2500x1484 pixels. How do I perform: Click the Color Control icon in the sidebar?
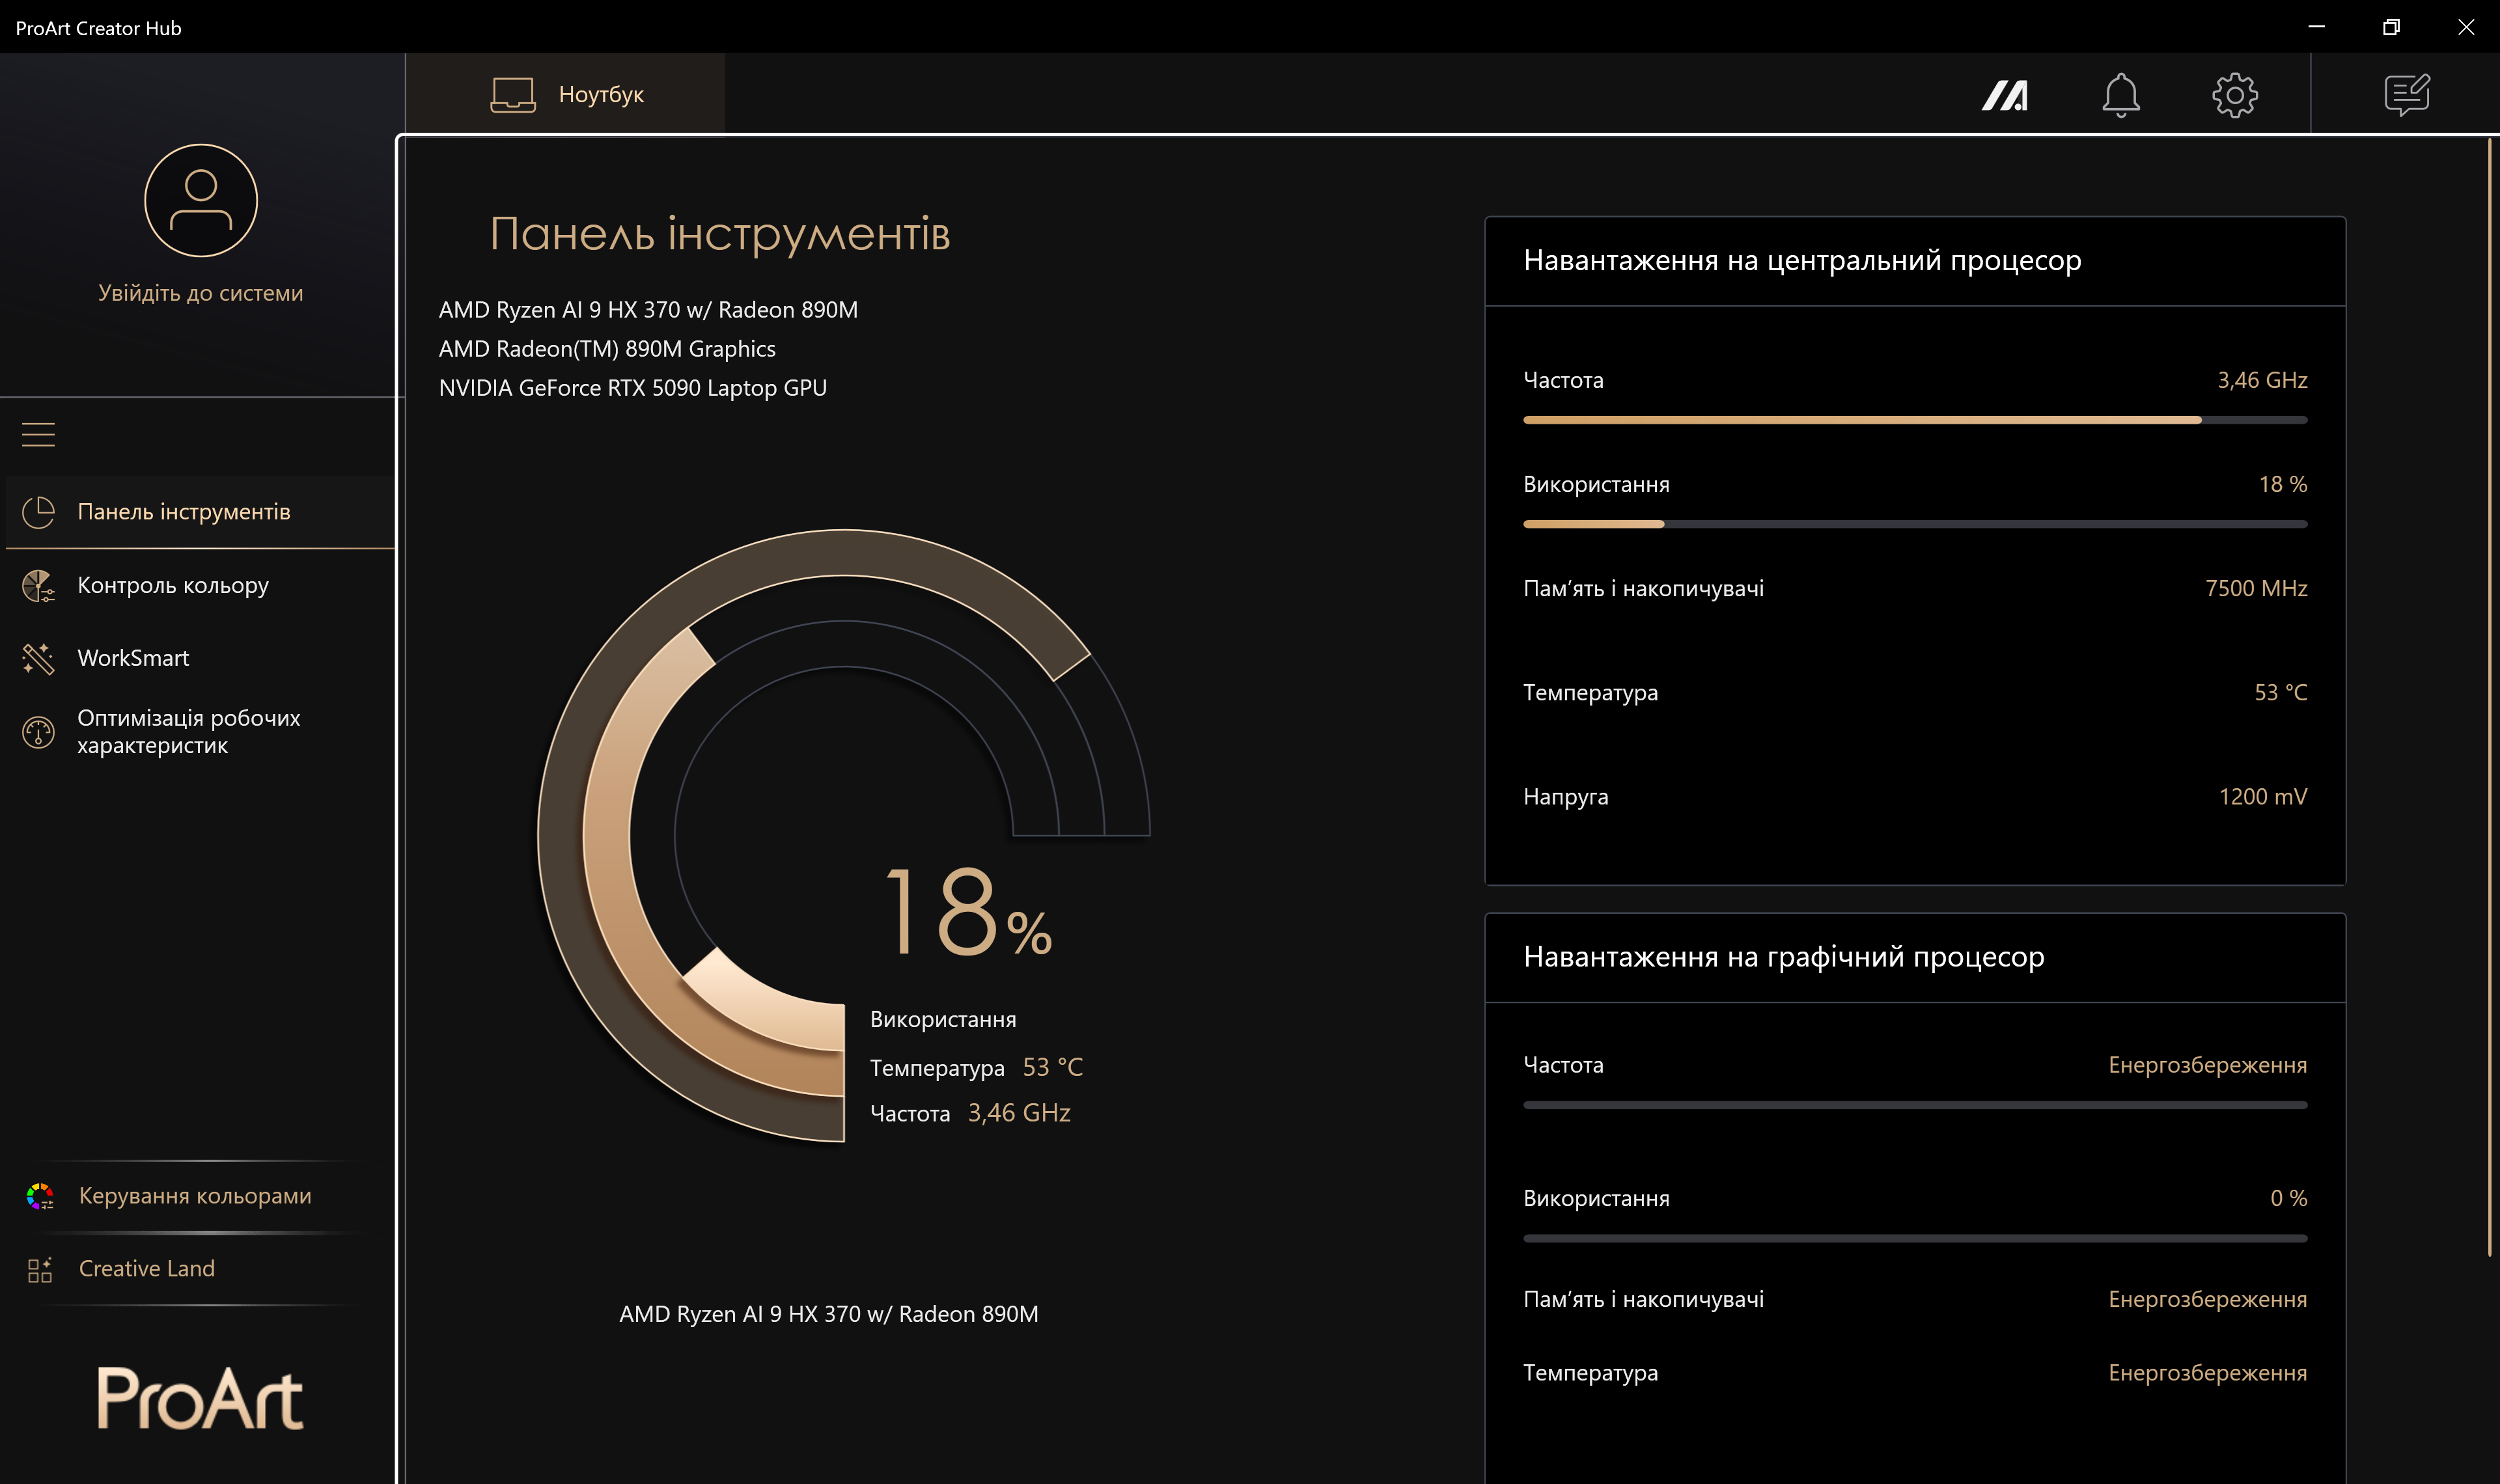pos(38,586)
